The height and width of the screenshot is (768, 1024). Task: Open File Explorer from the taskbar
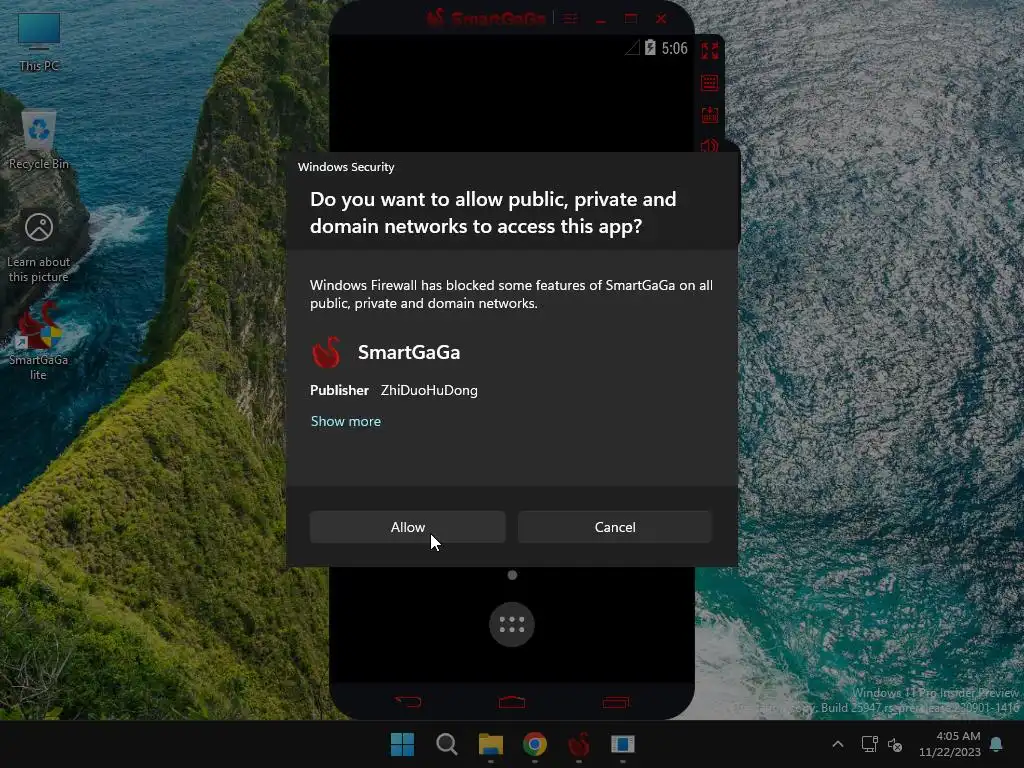(490, 744)
